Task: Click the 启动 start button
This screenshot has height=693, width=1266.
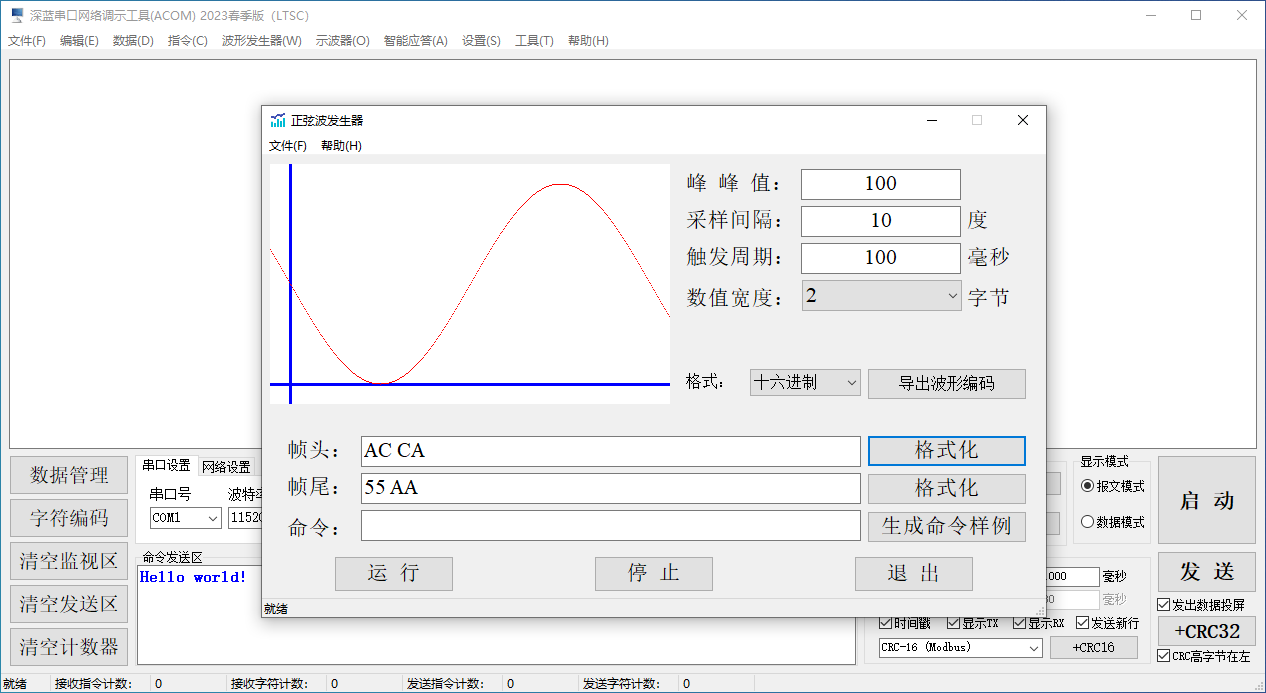Action: [1207, 501]
